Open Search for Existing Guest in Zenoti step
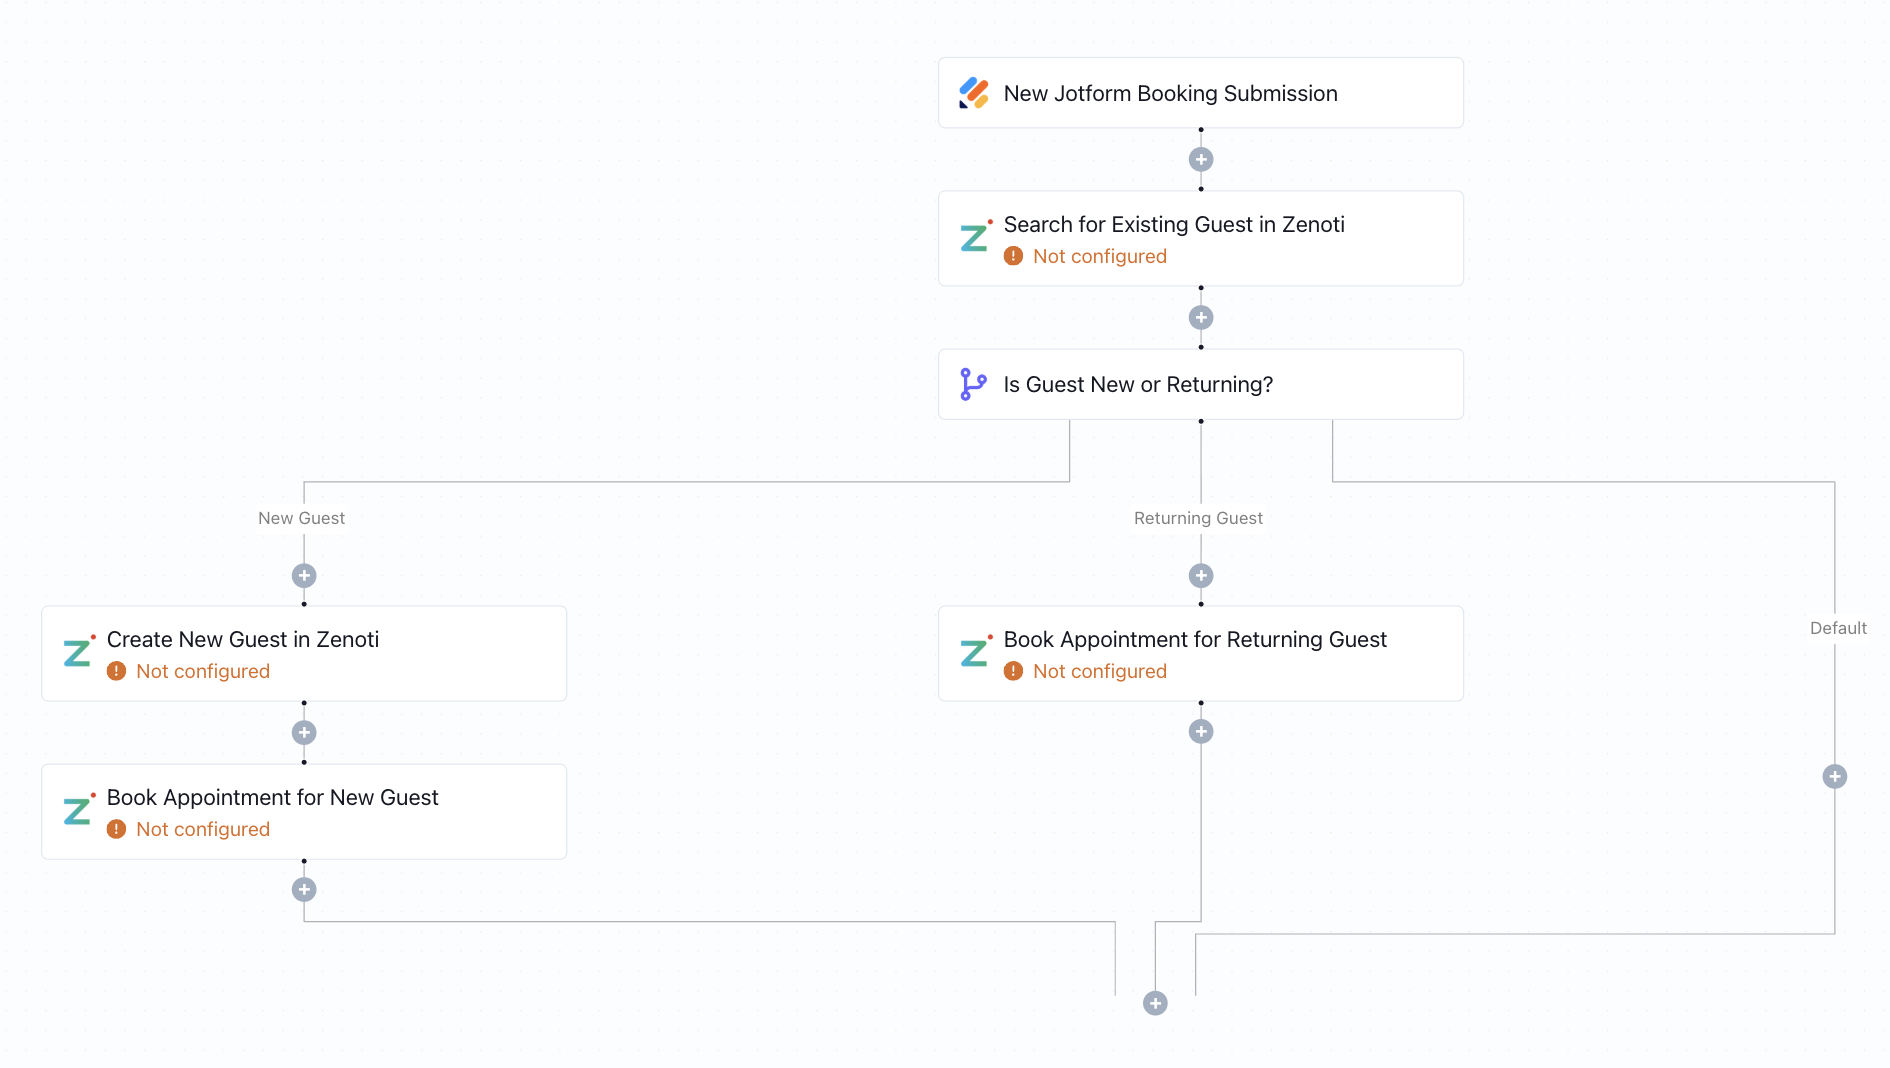The image size is (1890, 1068). tap(1200, 239)
